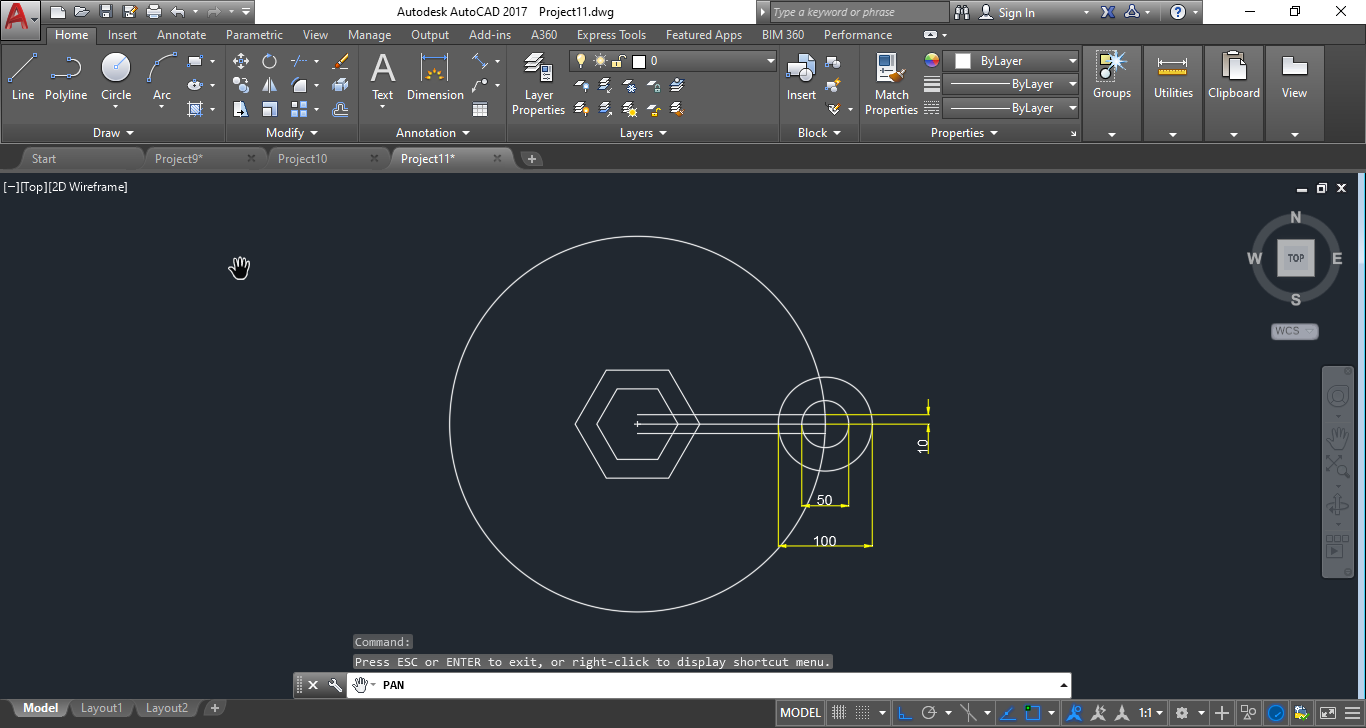Switch to the Parametric ribbon tab
This screenshot has width=1366, height=728.
(x=254, y=34)
